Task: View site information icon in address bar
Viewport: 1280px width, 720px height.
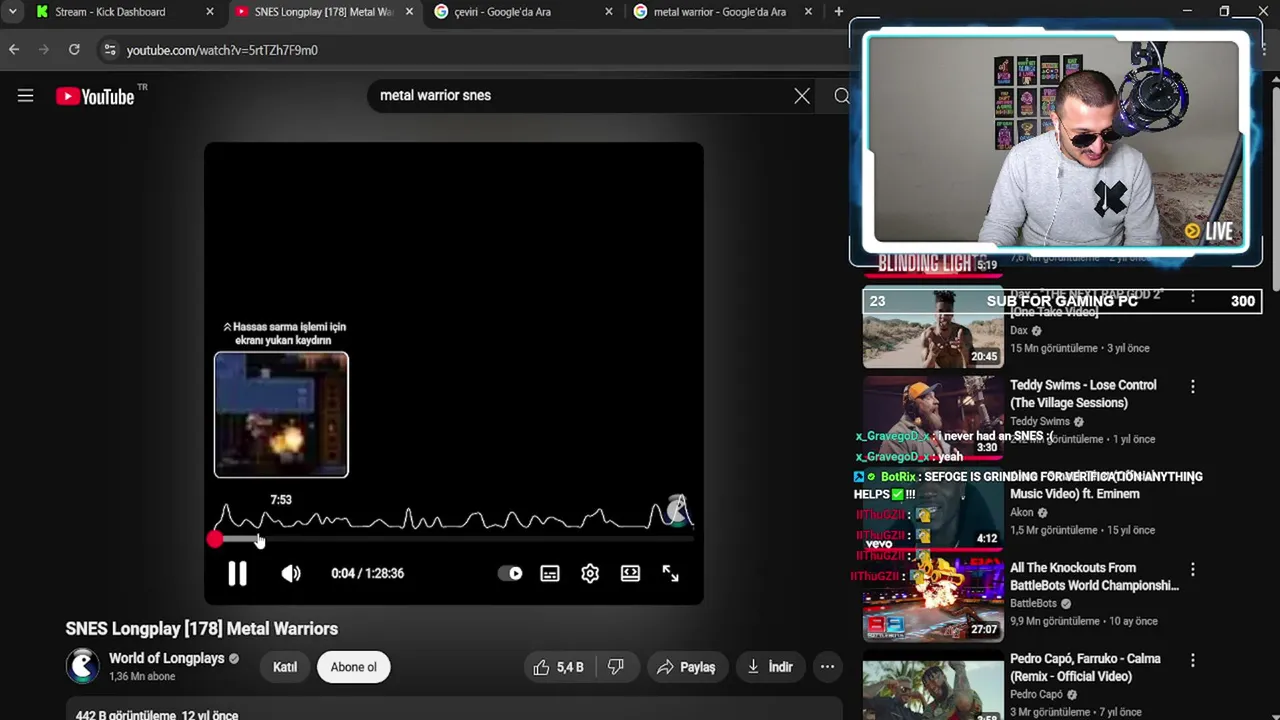Action: pyautogui.click(x=109, y=50)
